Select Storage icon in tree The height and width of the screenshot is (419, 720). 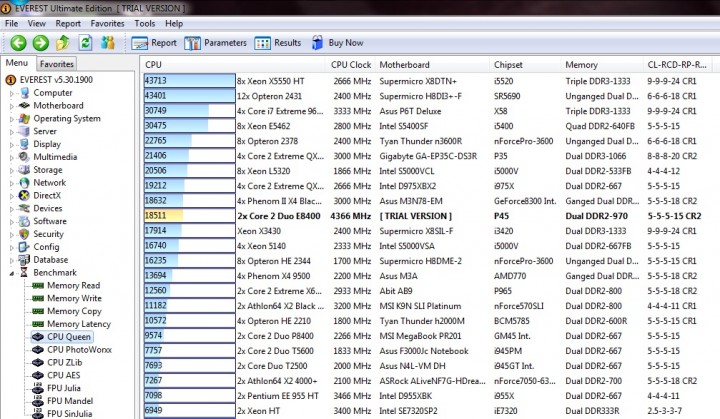click(x=24, y=170)
